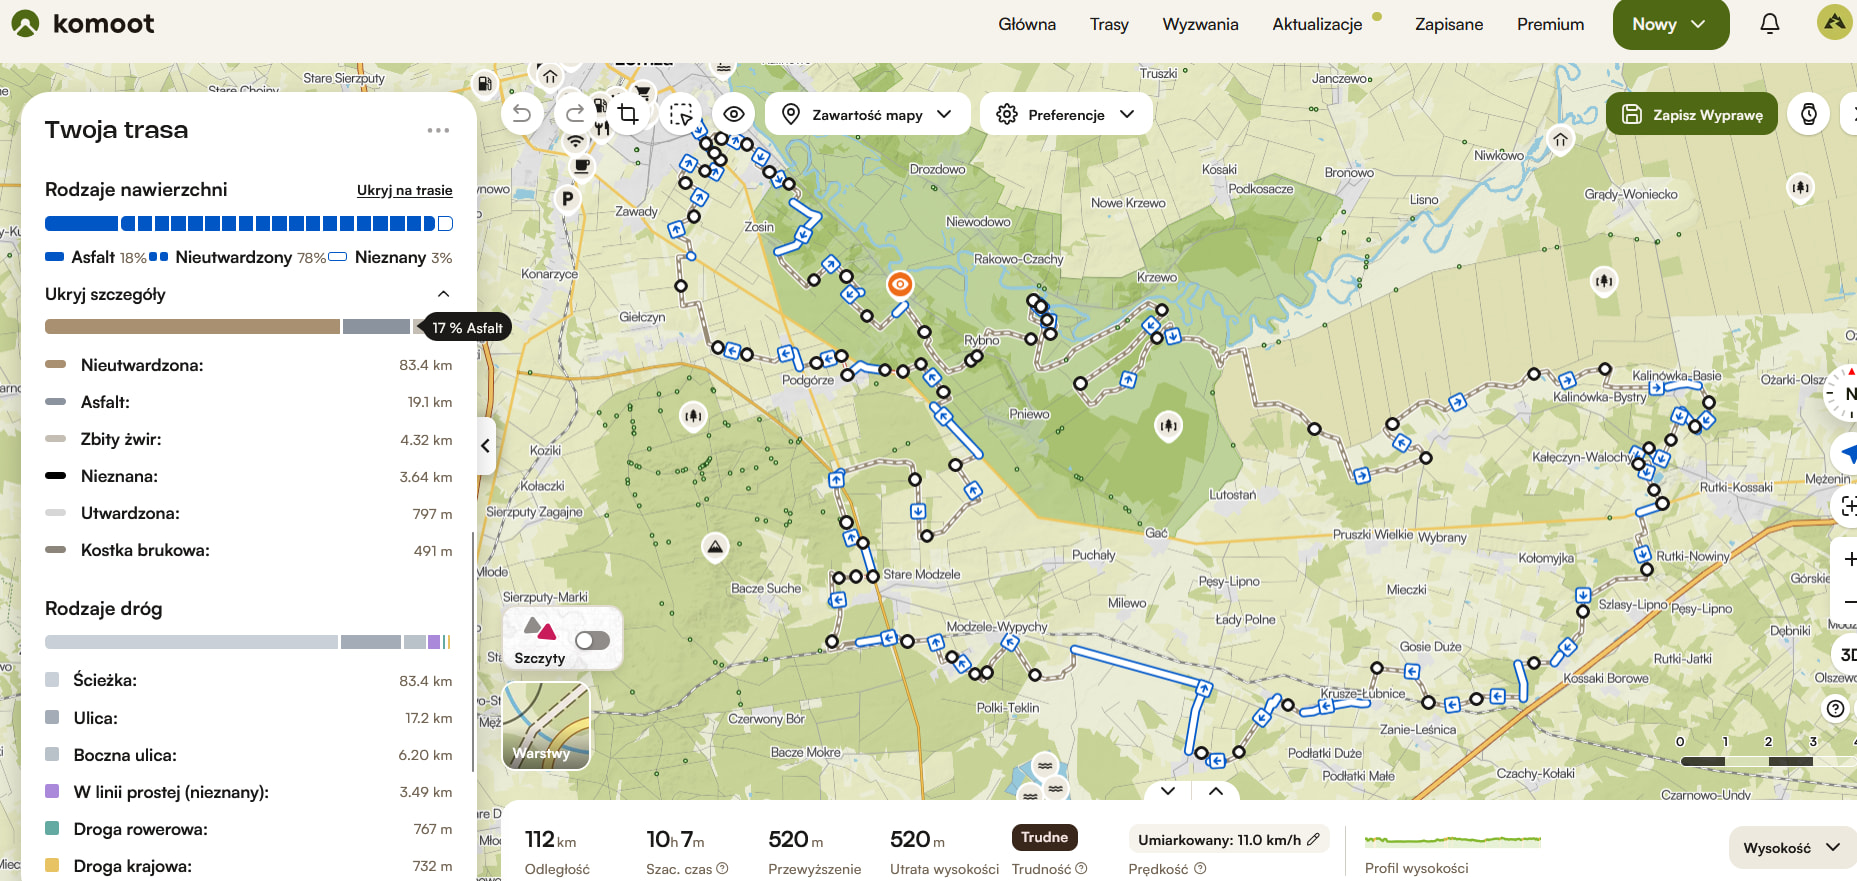Screen dimensions: 1857x881
Task: Select the Nieznana surface row
Action: pos(248,476)
